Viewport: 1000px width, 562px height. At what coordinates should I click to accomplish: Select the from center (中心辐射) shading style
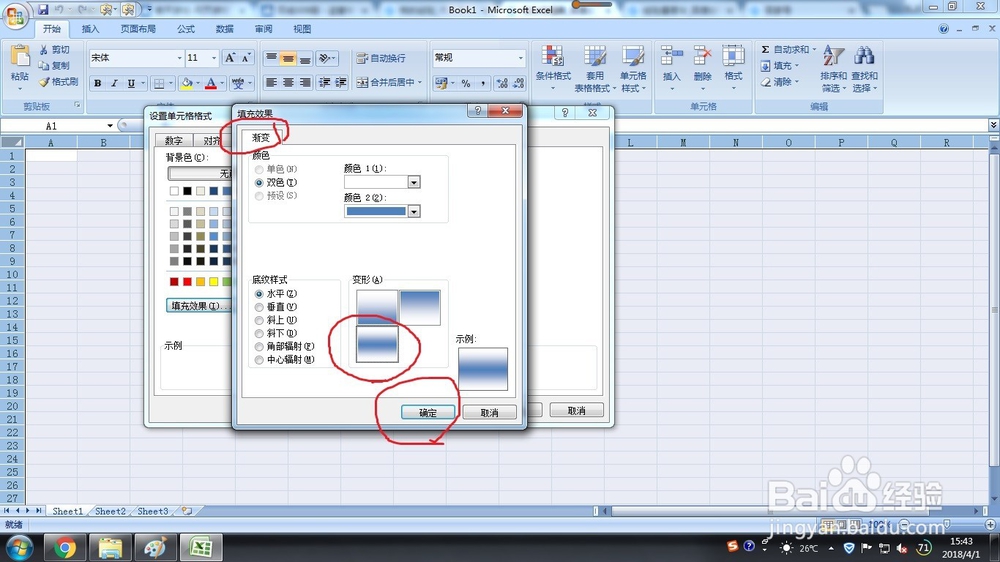(x=259, y=360)
